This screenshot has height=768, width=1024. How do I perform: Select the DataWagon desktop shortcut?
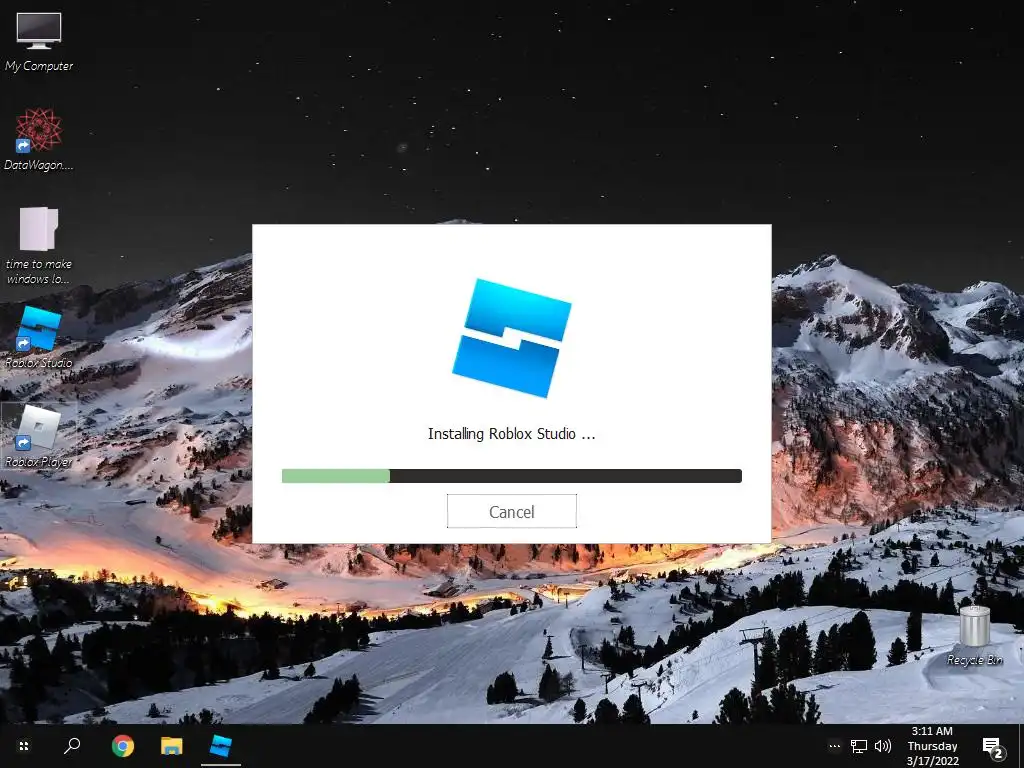[39, 140]
